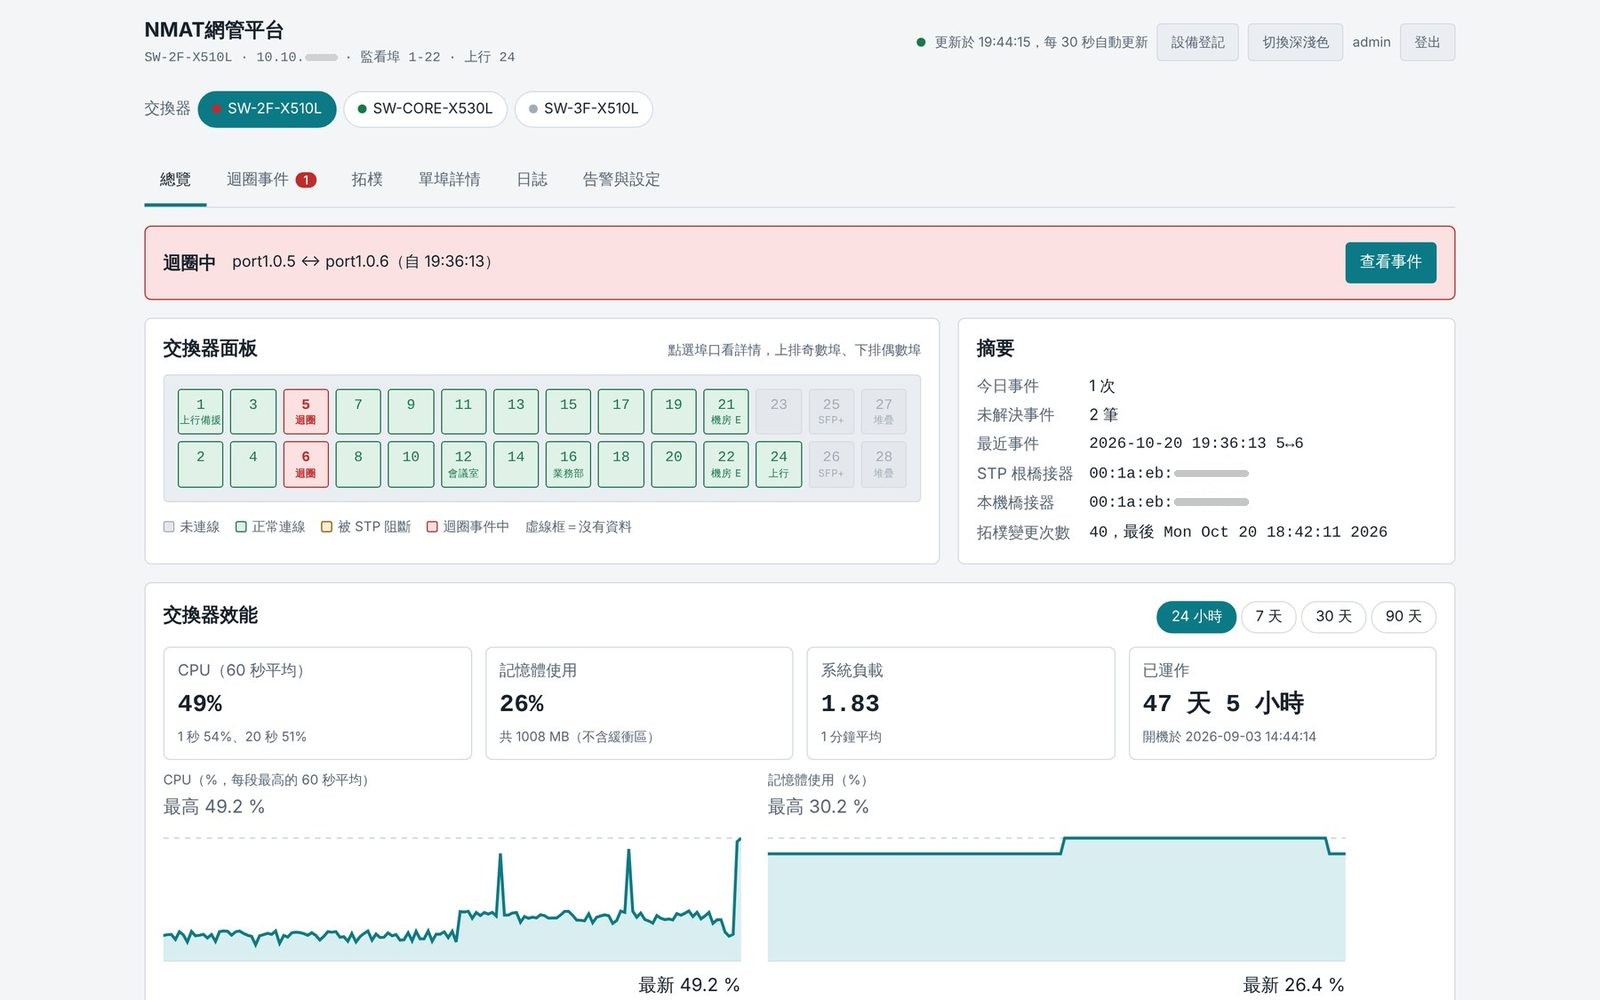Click the admin username

(x=1371, y=42)
